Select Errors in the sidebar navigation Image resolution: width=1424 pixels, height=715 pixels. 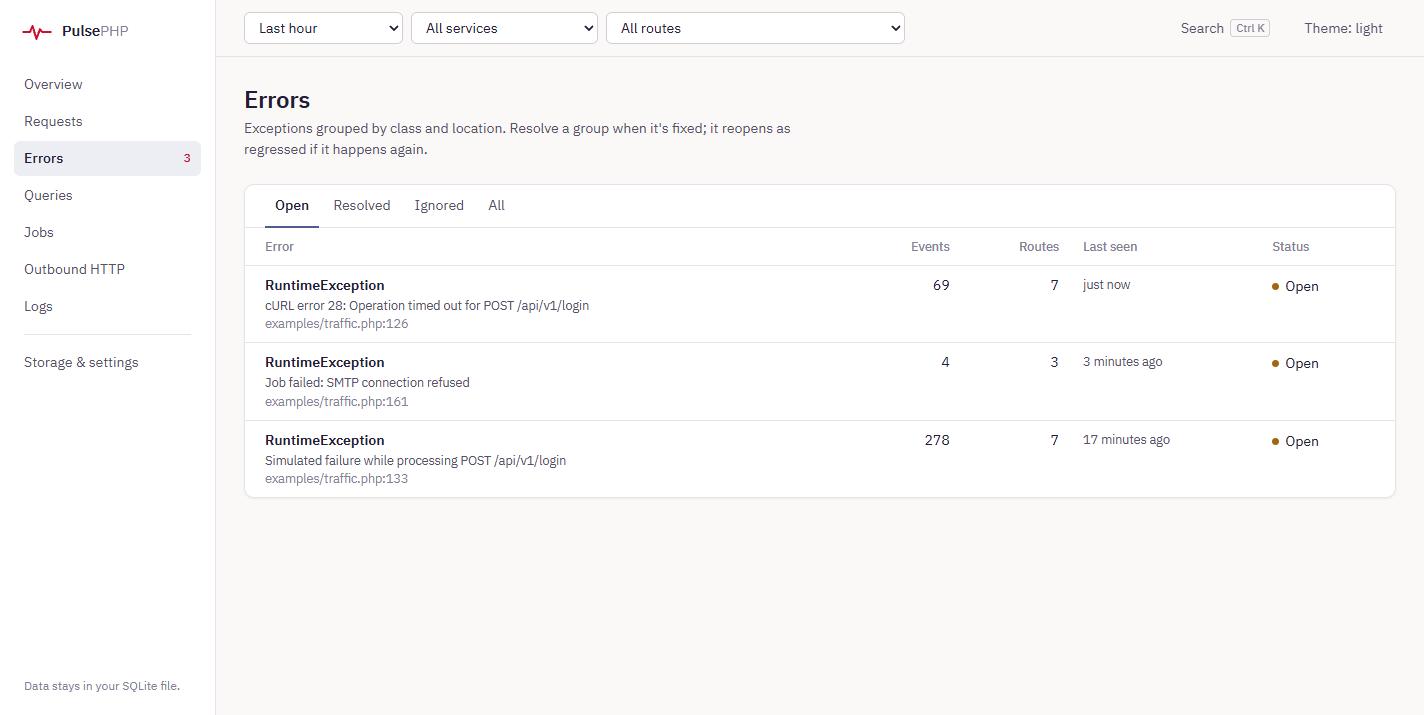pos(107,158)
